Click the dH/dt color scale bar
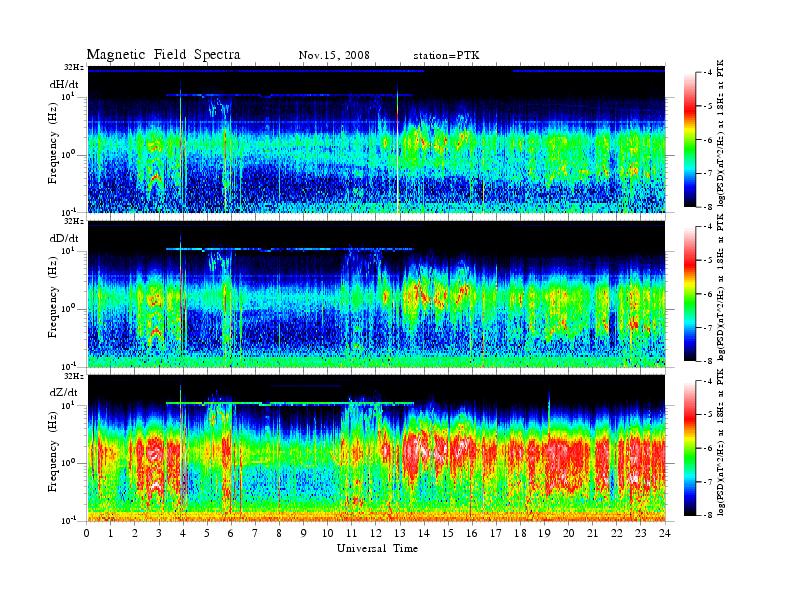Screen dimensions: 792x612 click(x=690, y=139)
